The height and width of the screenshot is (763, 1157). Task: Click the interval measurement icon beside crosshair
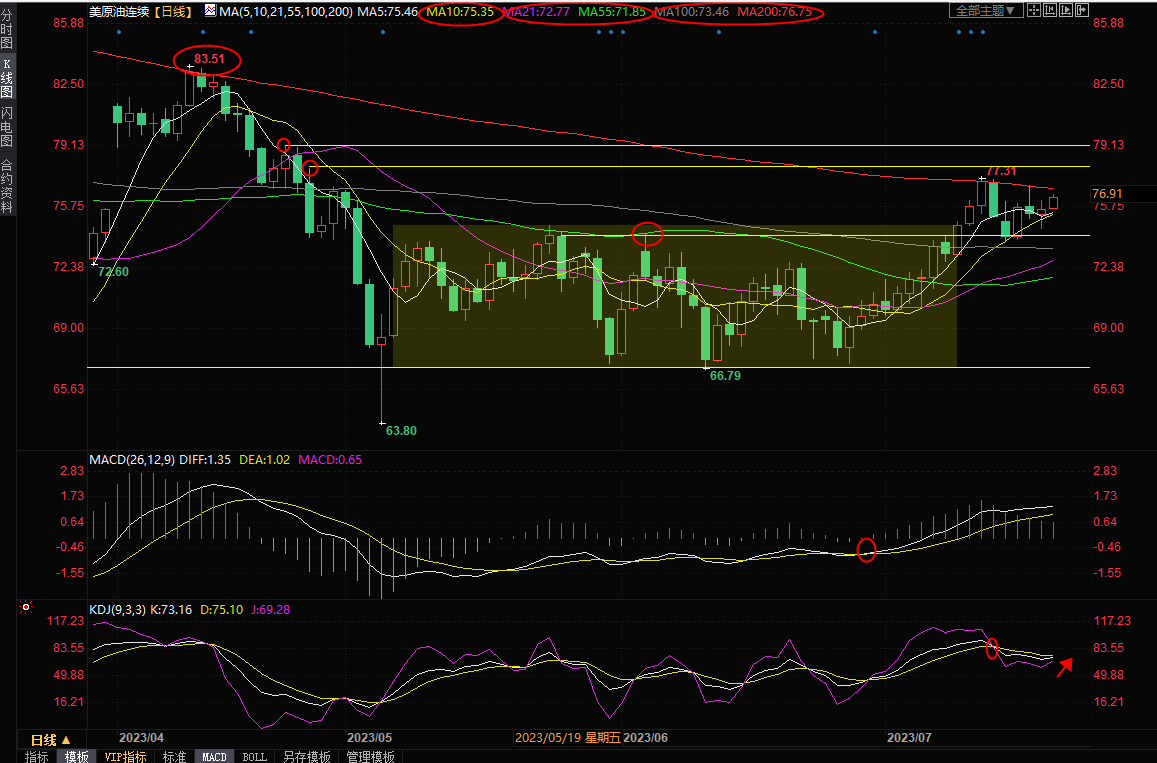[1052, 11]
